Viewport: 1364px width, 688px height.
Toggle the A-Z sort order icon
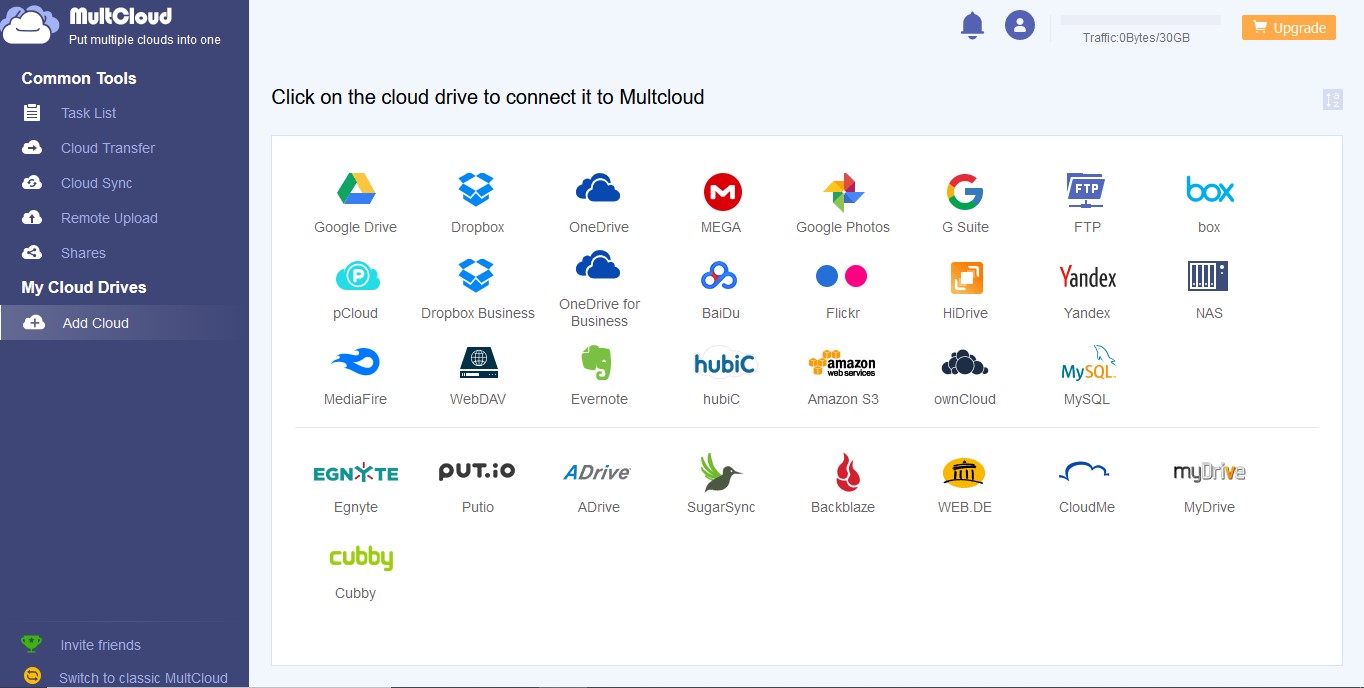click(x=1332, y=99)
